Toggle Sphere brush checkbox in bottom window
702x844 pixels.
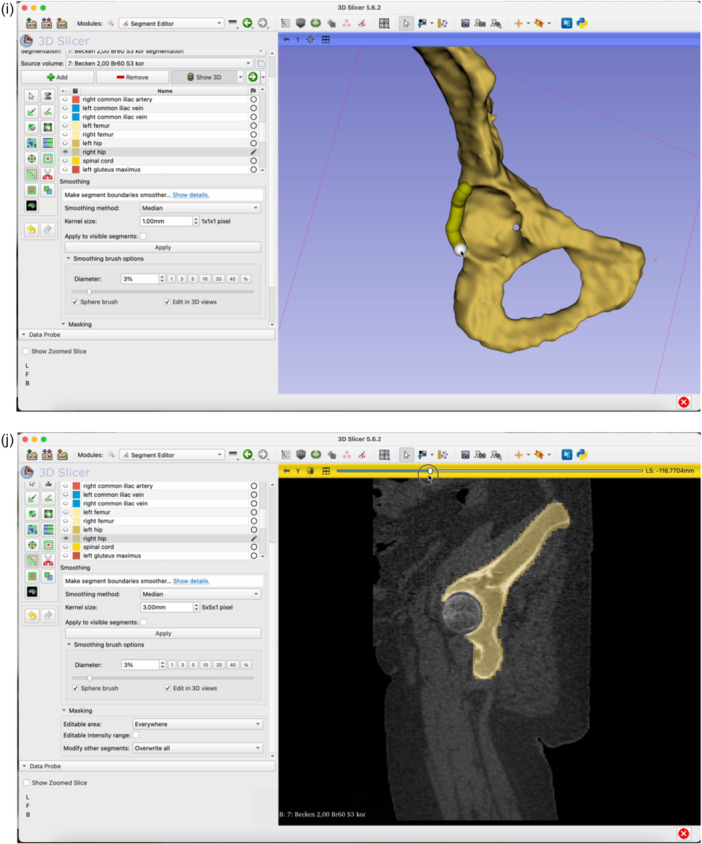75,688
